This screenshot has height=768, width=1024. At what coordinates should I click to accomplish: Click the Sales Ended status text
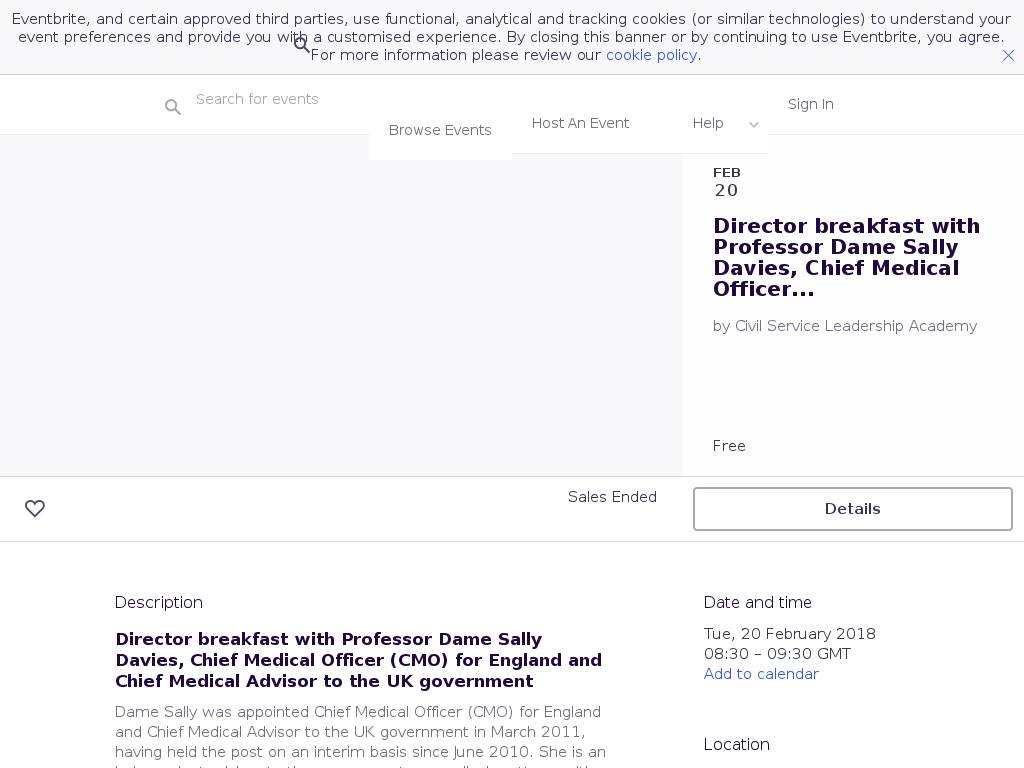click(612, 497)
